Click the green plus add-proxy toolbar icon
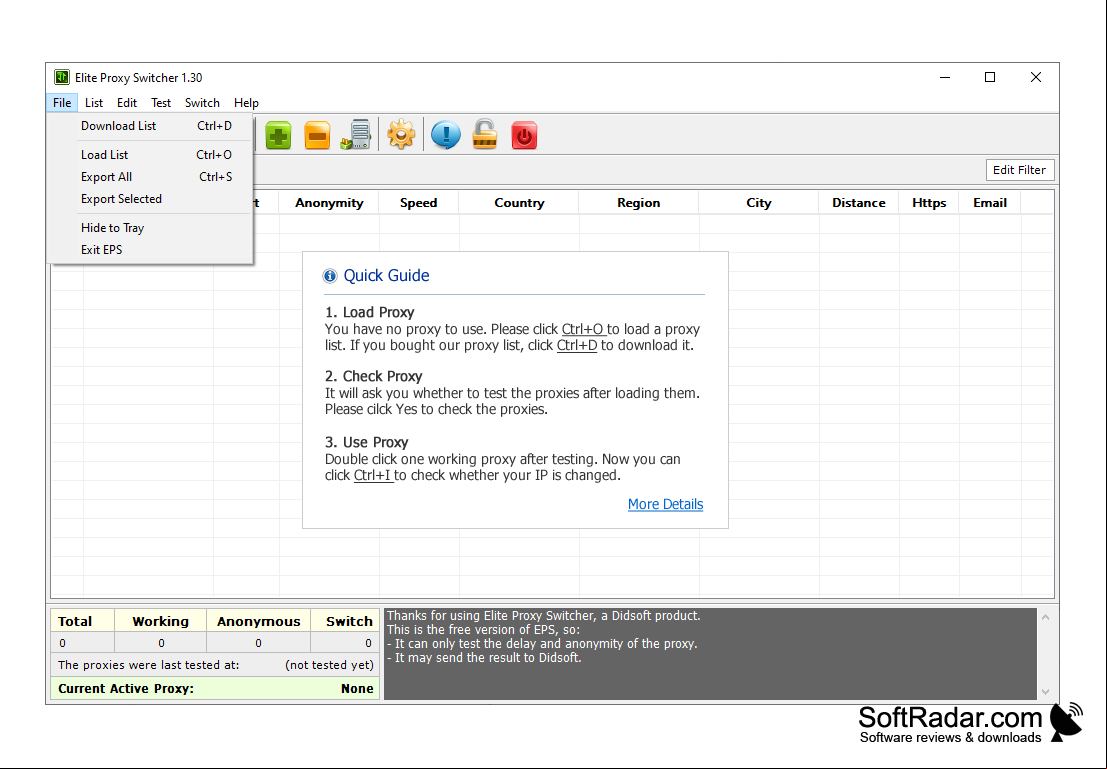Image resolution: width=1107 pixels, height=769 pixels. [x=278, y=135]
